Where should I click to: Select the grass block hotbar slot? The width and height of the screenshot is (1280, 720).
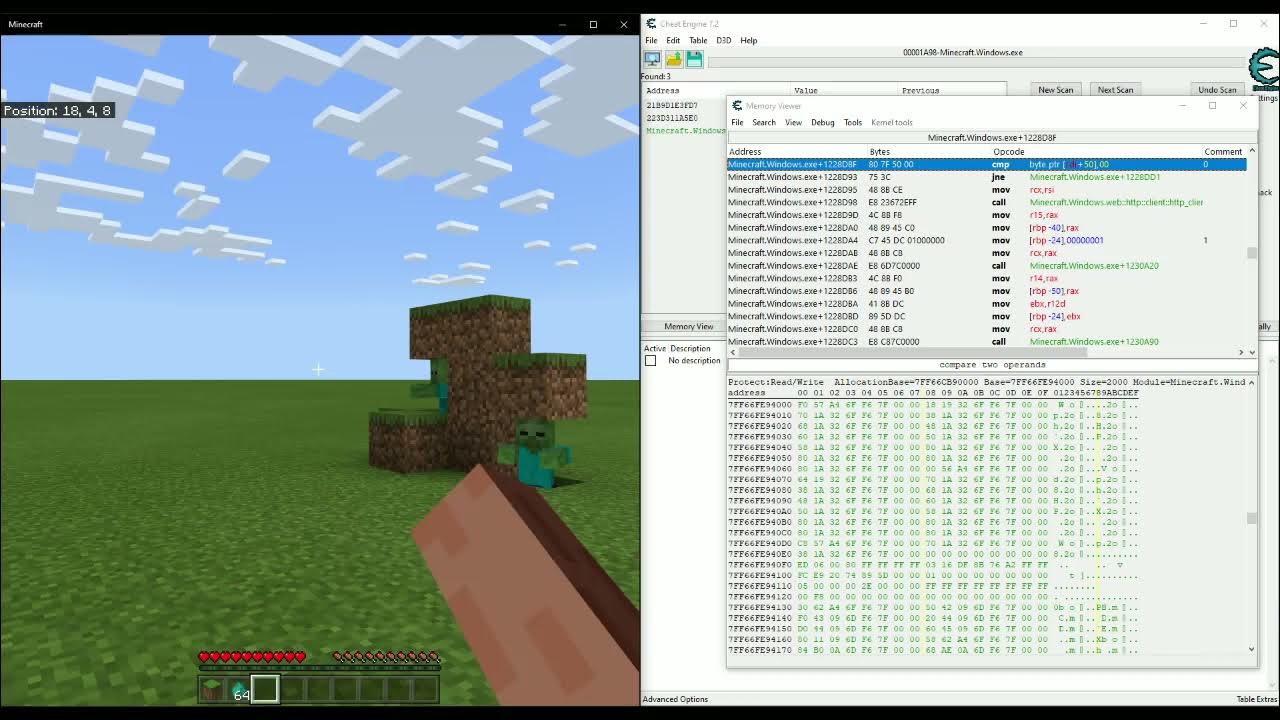pos(212,689)
